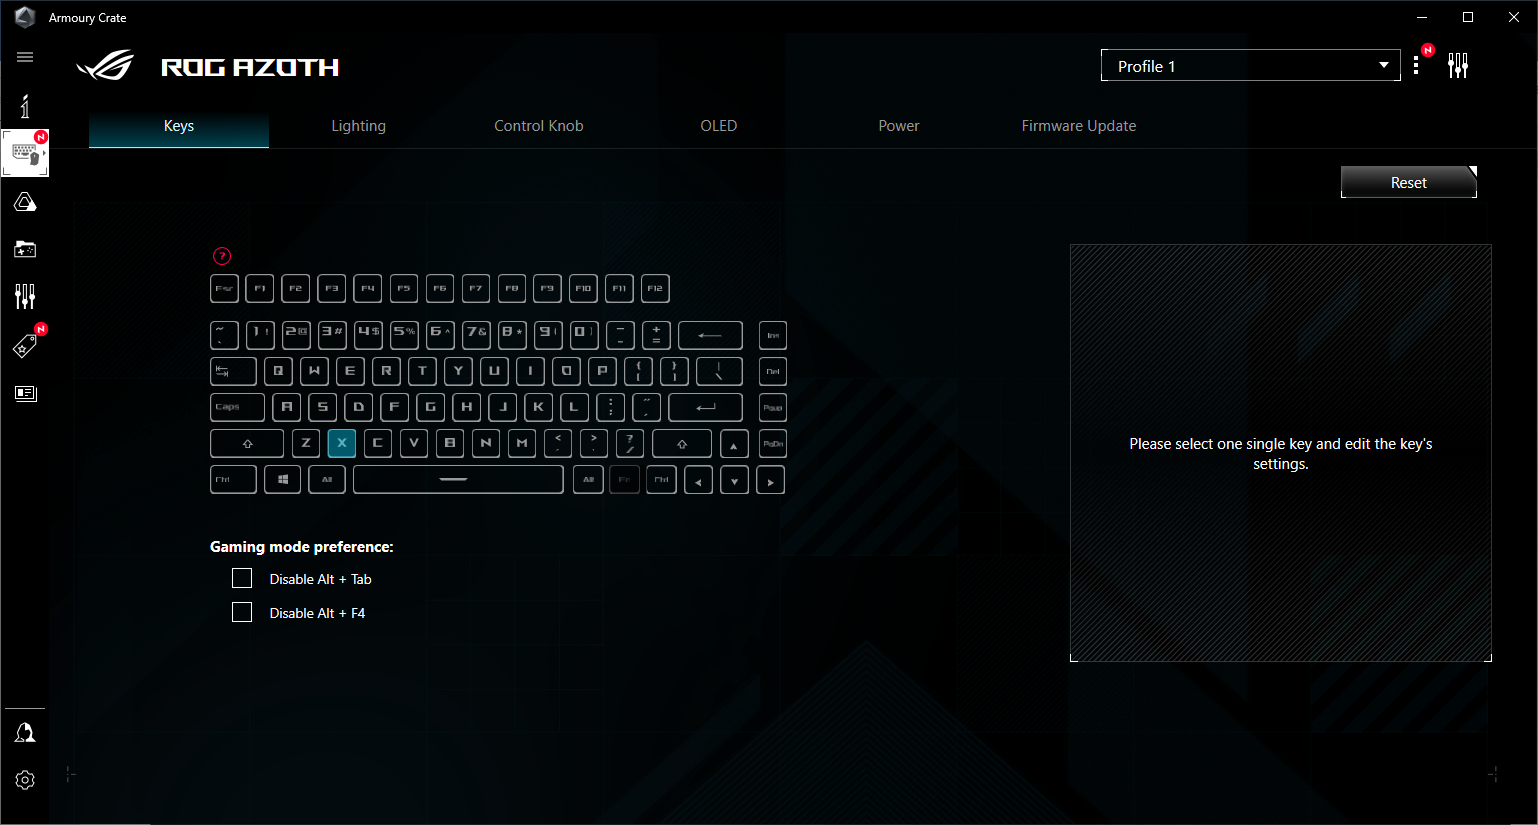Enable Disable Alt + F4 checkbox
The image size is (1538, 825).
click(x=242, y=612)
